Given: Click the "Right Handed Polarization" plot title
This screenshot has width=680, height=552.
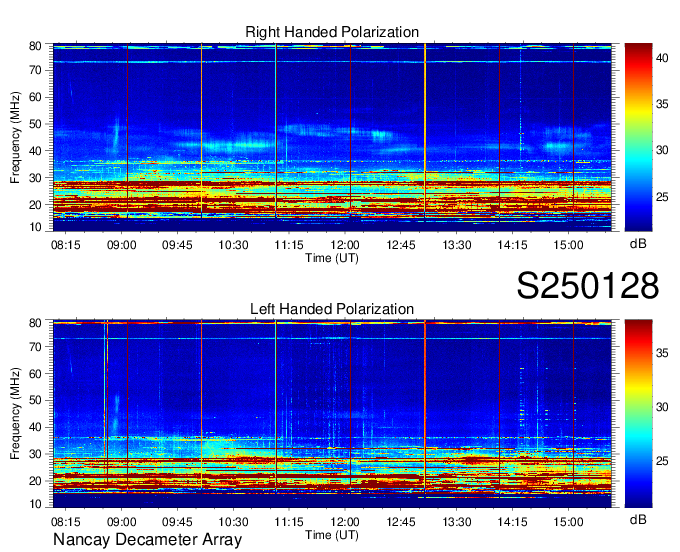Looking at the screenshot, I should (332, 32).
